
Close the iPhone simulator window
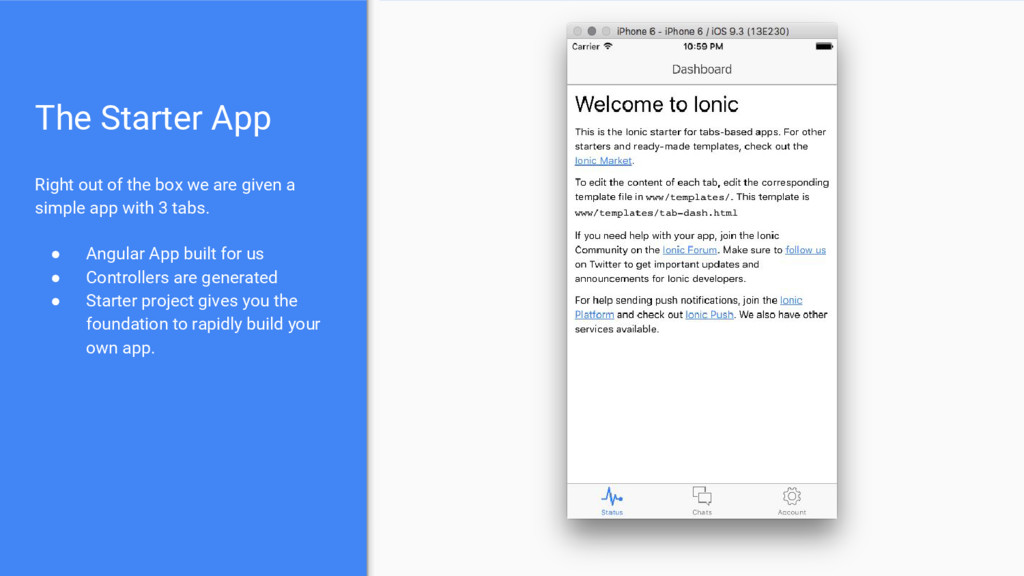[577, 31]
